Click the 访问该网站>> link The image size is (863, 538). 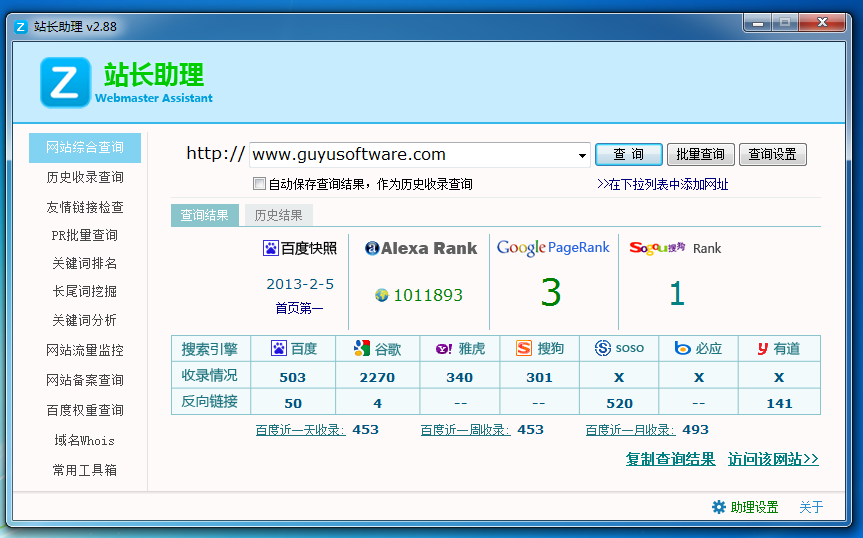click(773, 459)
